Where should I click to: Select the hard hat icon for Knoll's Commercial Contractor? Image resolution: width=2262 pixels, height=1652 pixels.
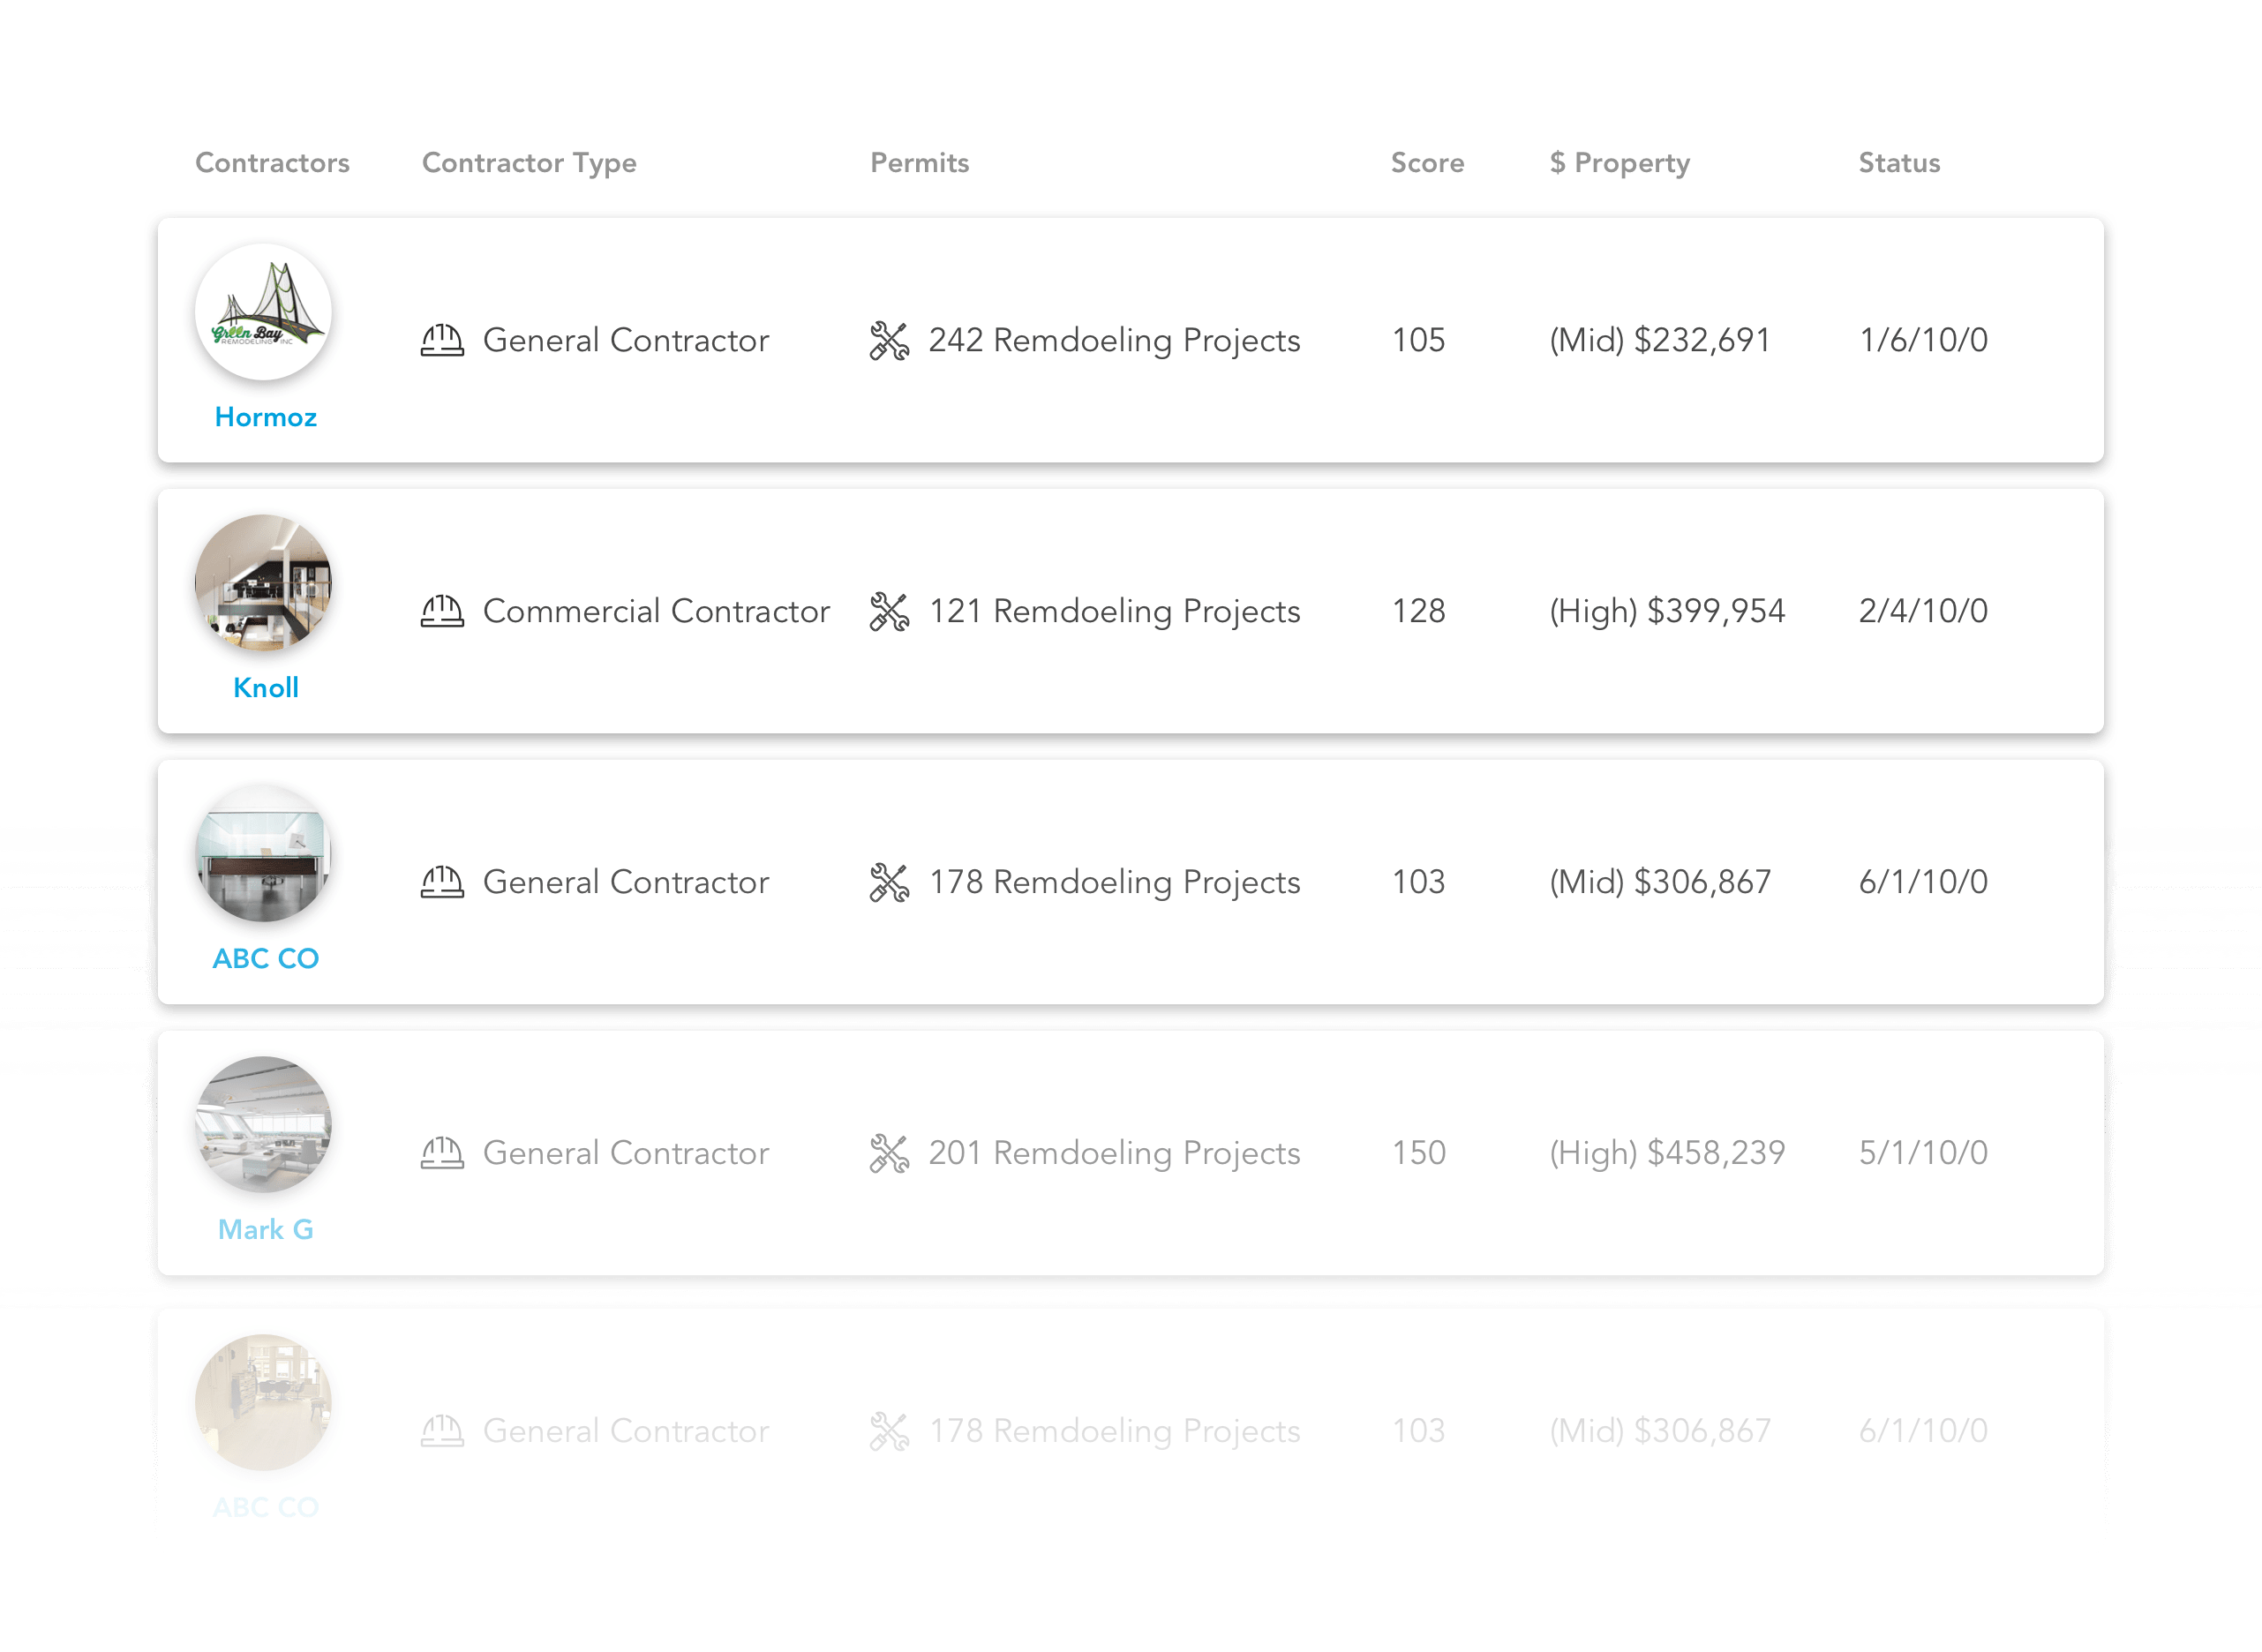tap(444, 610)
